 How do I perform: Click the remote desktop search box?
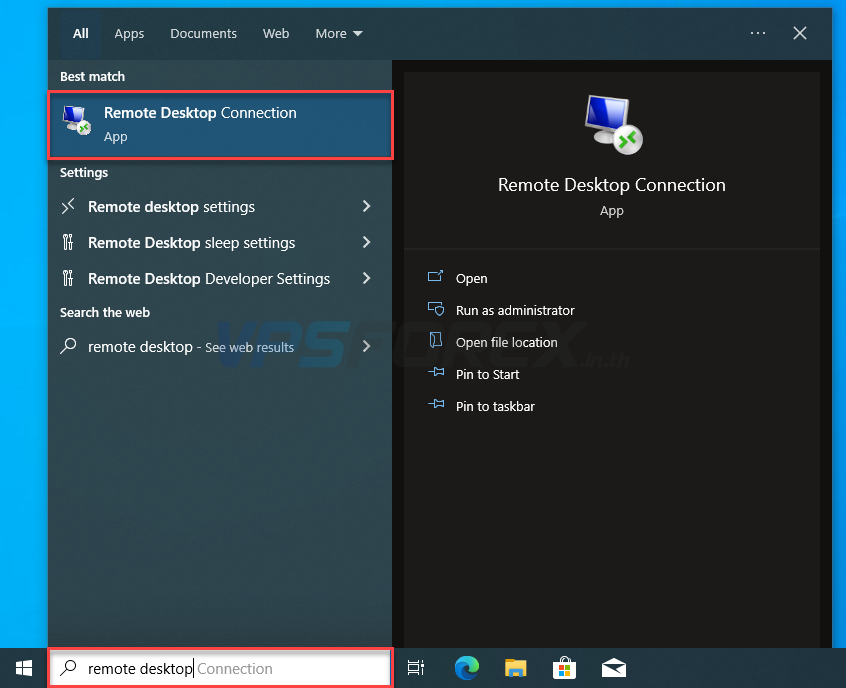tap(220, 668)
